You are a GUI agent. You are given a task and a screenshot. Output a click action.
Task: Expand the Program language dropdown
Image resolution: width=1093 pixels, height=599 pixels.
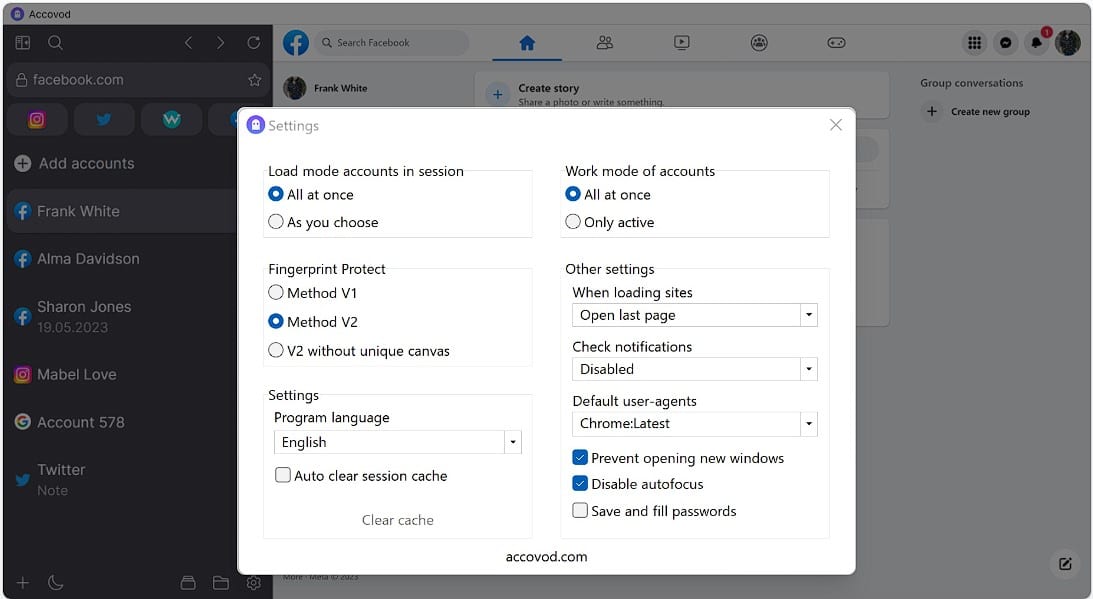(x=512, y=442)
